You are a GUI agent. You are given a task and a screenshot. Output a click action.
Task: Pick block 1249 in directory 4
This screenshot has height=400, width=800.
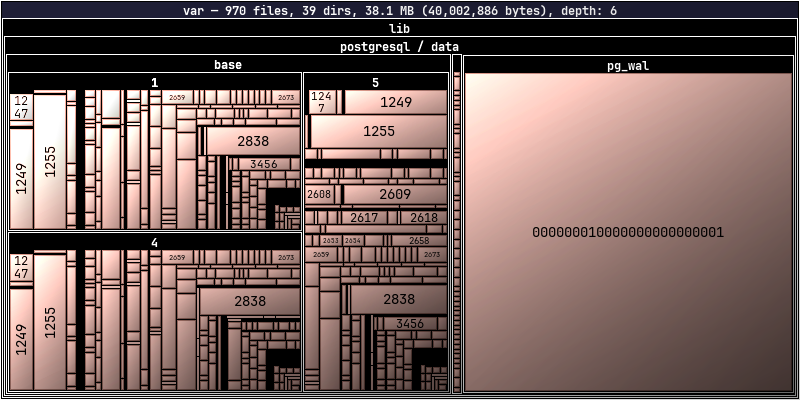[x=21, y=339]
